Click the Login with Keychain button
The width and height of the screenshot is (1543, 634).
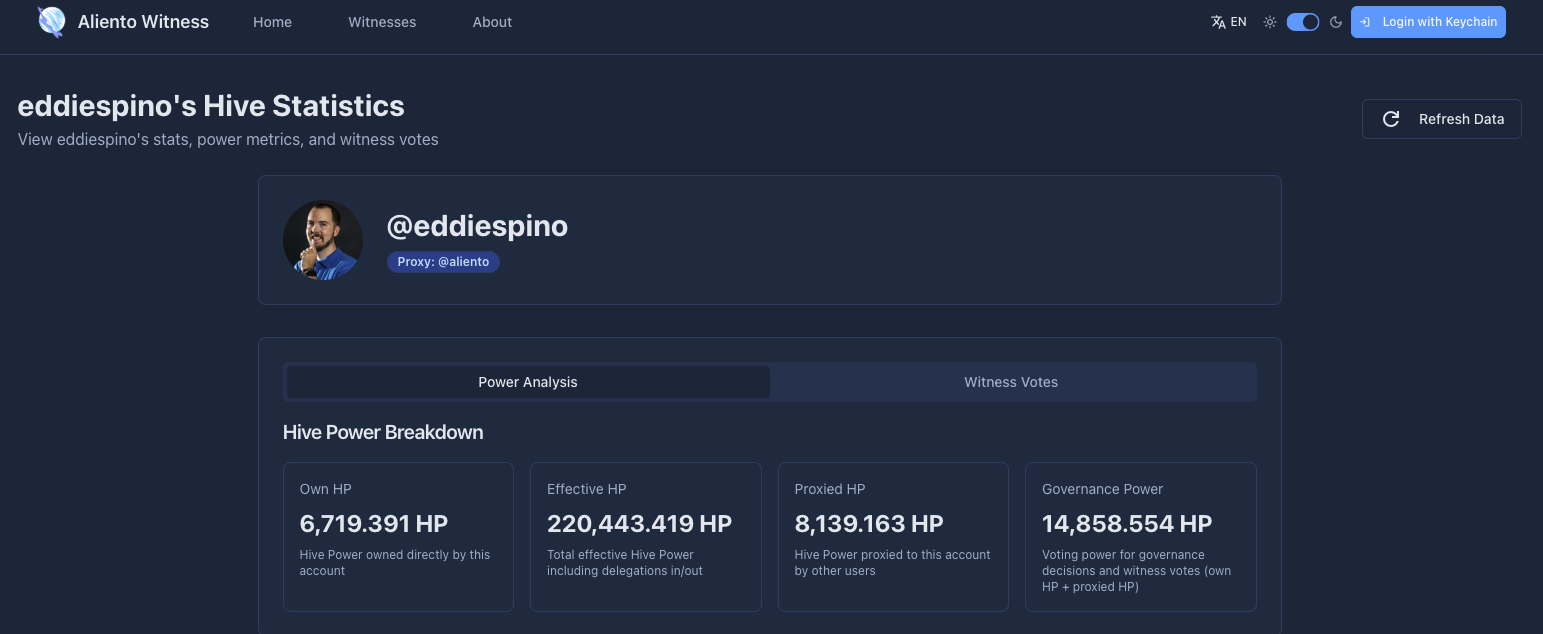pos(1428,22)
